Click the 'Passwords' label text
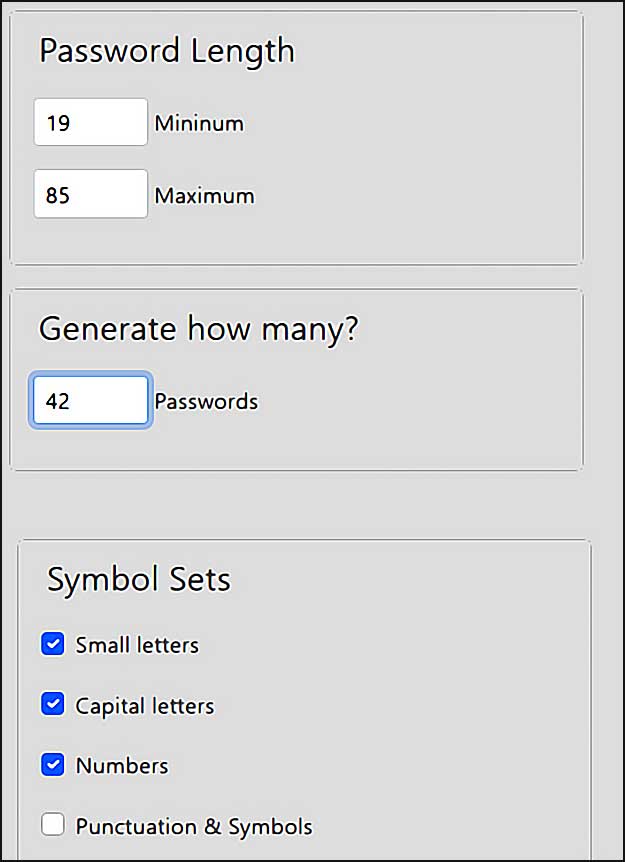 pos(206,401)
